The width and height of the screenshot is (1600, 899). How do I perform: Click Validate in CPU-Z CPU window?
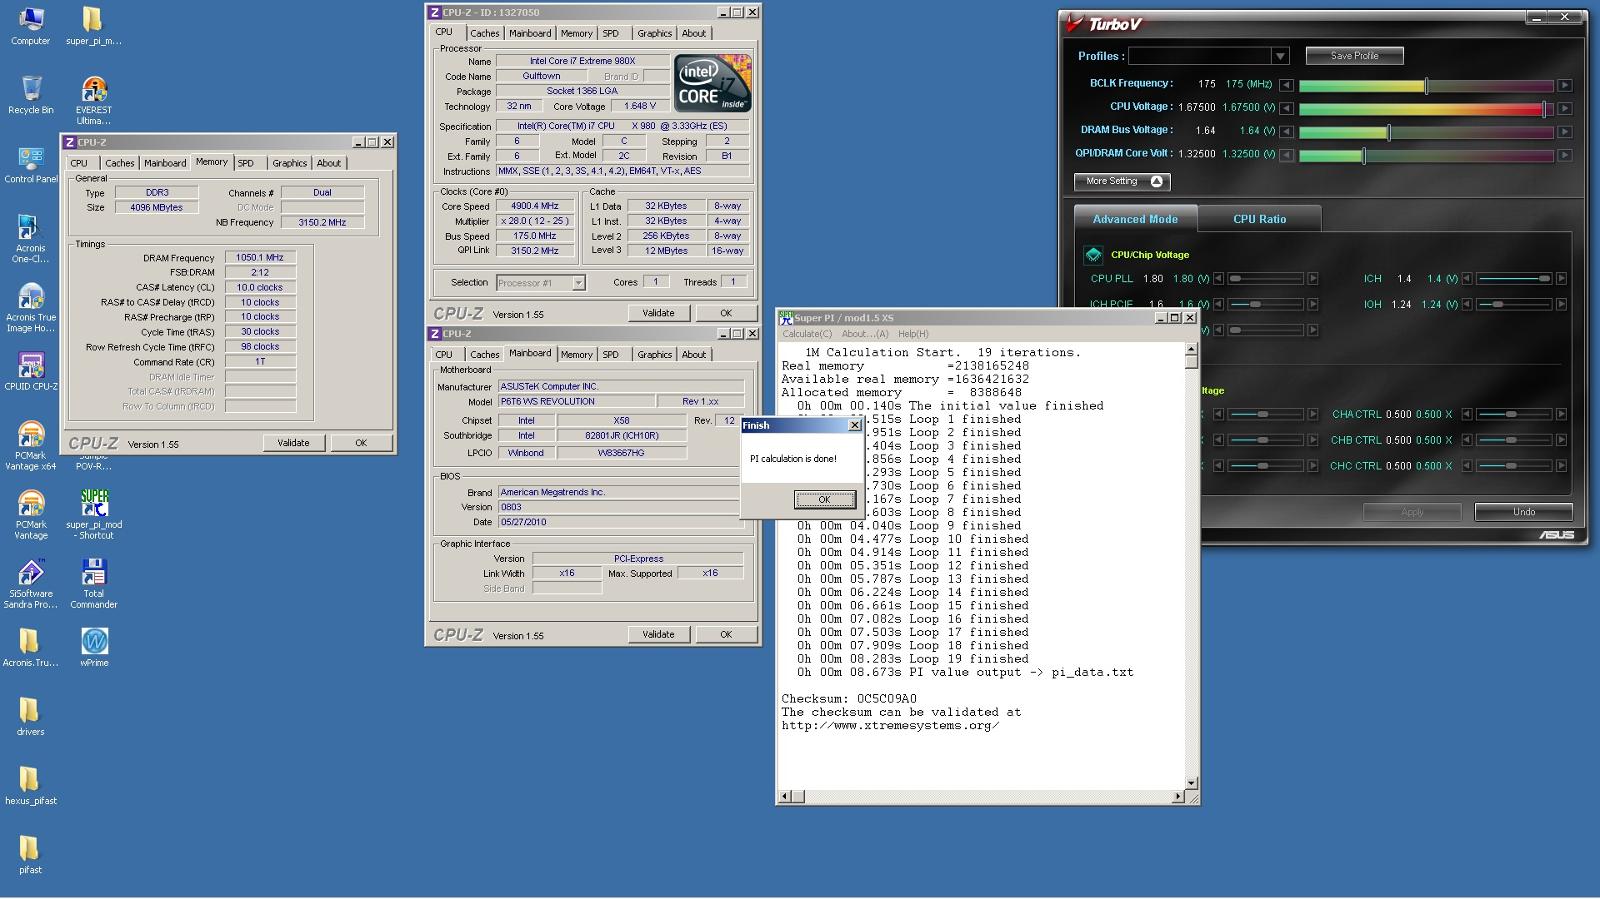(x=657, y=313)
